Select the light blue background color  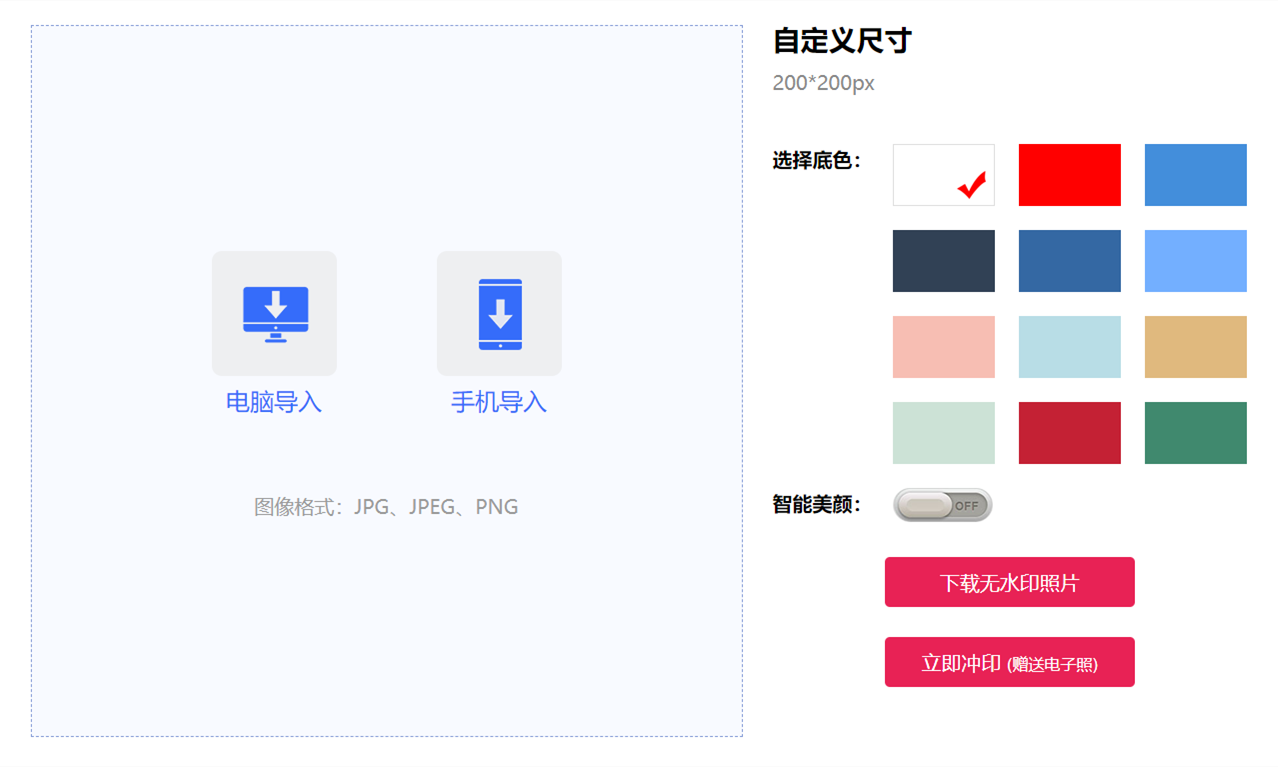click(x=1195, y=260)
